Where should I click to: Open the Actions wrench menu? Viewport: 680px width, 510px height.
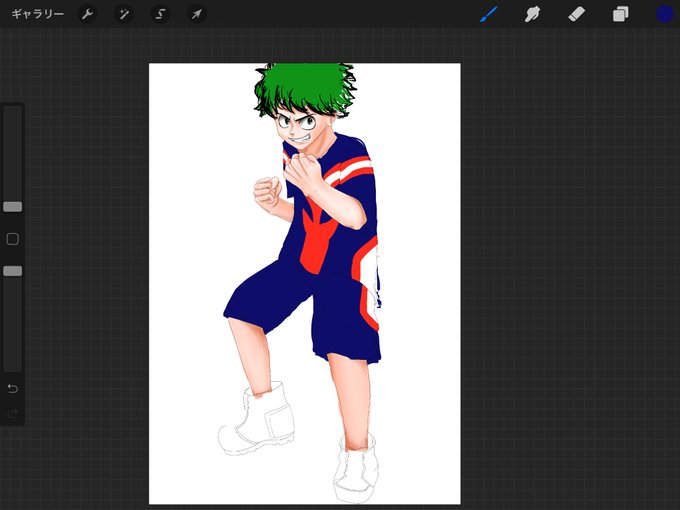[x=87, y=14]
